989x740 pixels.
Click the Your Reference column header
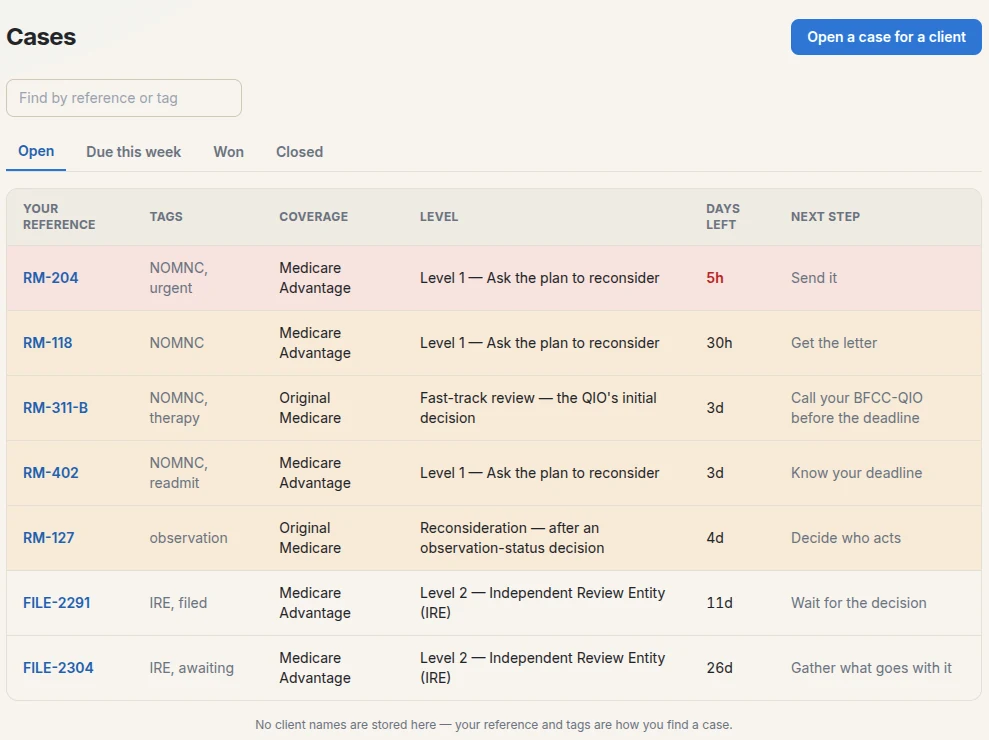coord(59,216)
